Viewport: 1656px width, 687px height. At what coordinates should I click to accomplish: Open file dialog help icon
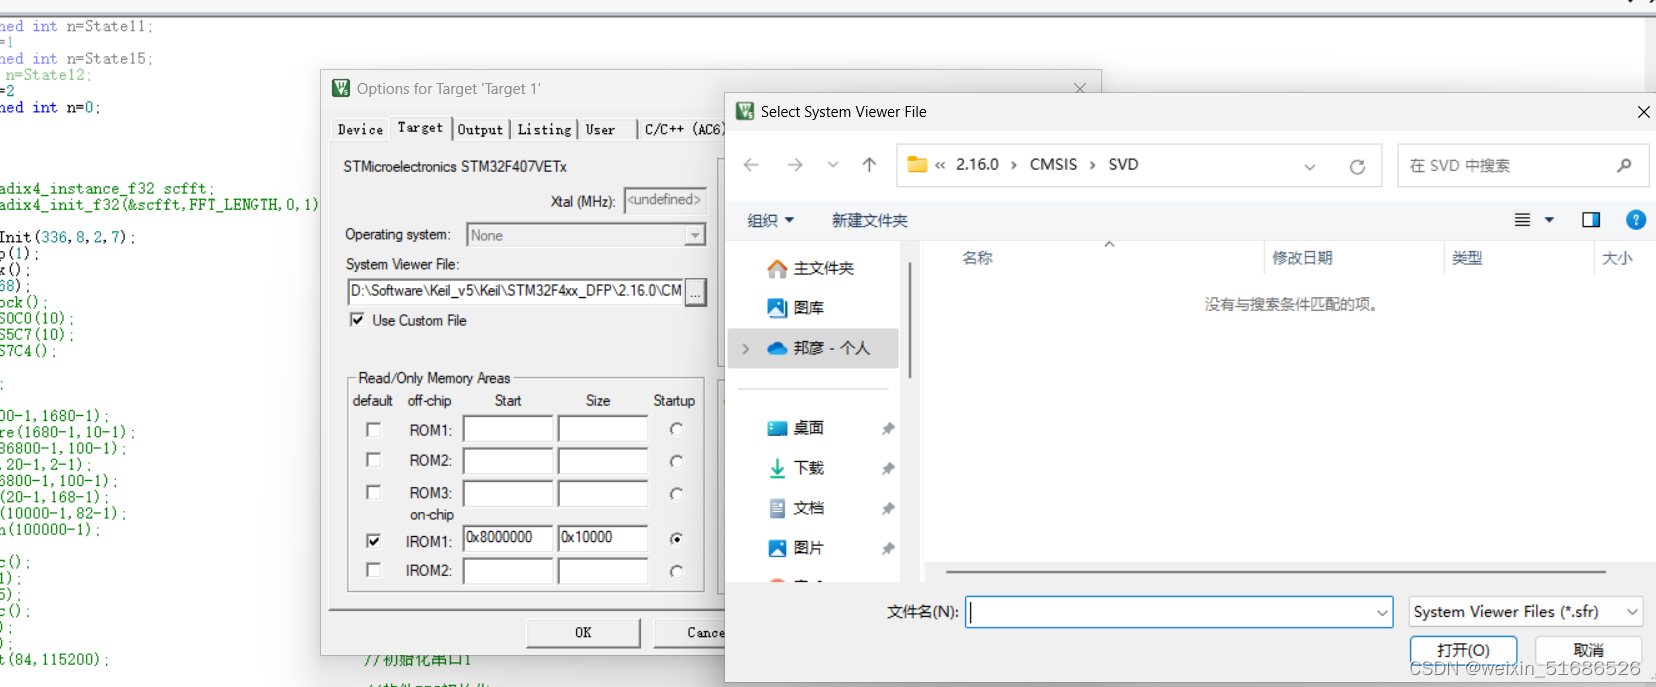tap(1636, 220)
